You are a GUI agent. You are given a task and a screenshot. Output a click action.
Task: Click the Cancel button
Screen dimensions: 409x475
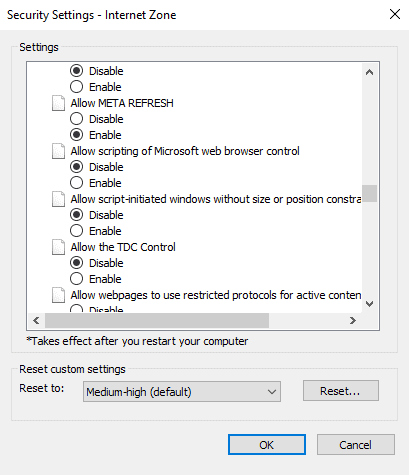click(356, 445)
